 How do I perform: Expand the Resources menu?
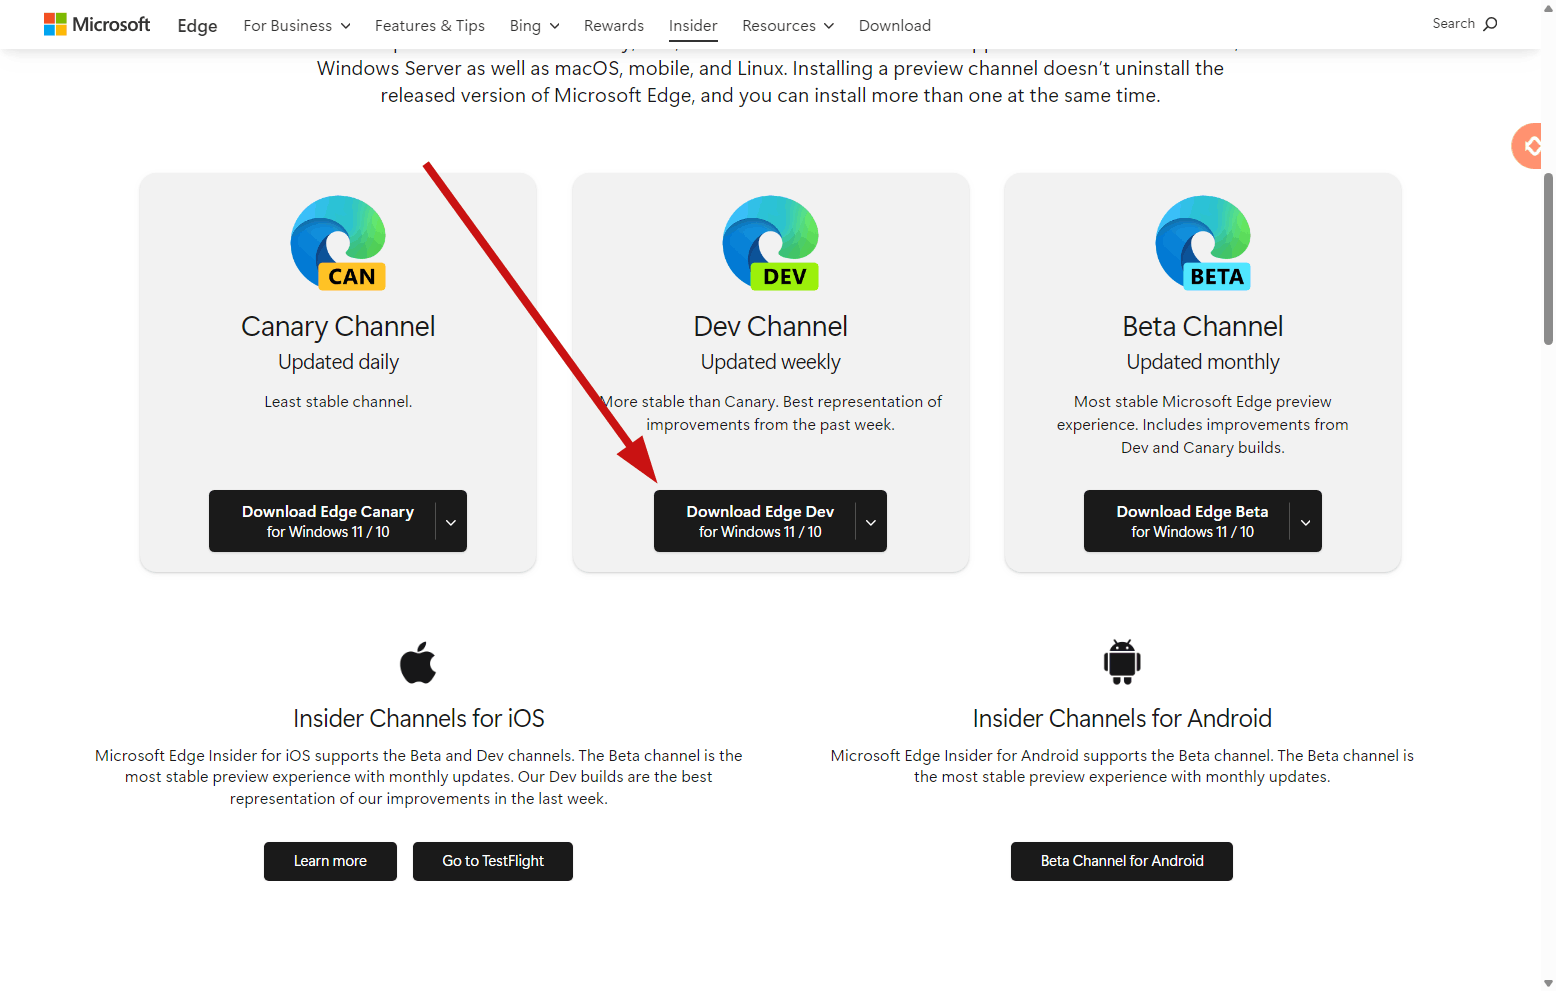pos(788,25)
